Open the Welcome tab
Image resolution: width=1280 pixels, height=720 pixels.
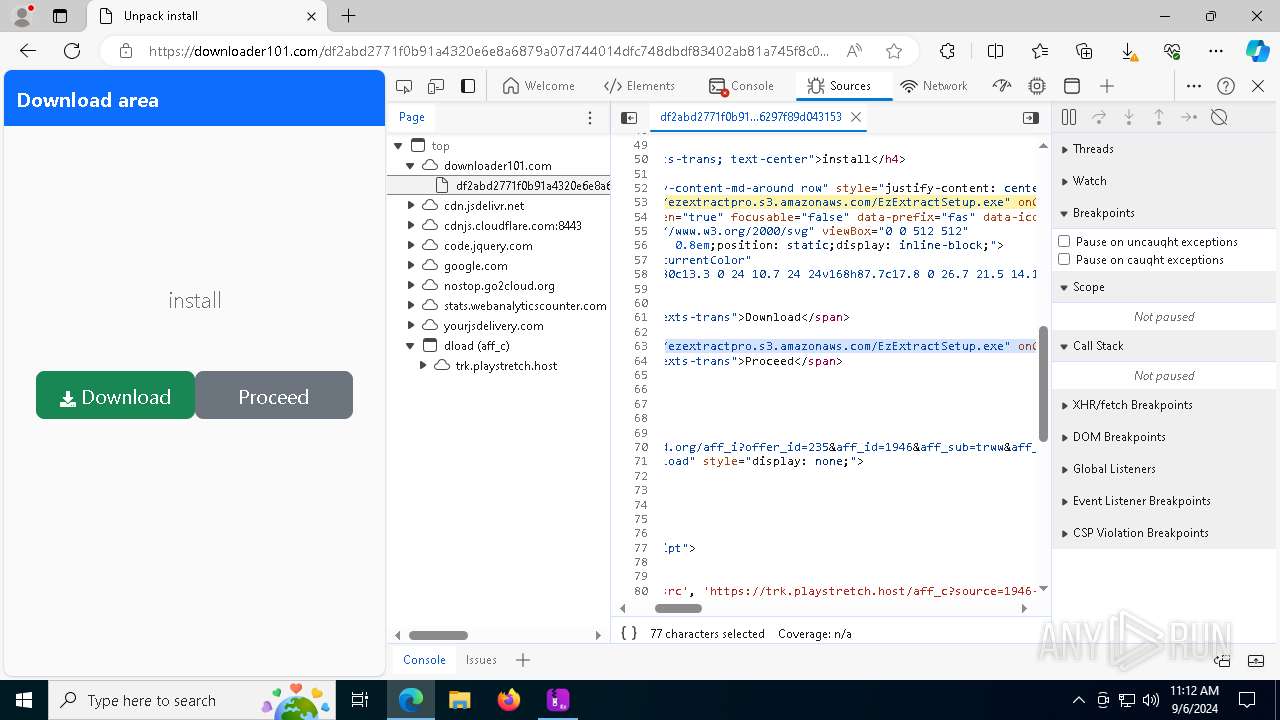pyautogui.click(x=539, y=86)
